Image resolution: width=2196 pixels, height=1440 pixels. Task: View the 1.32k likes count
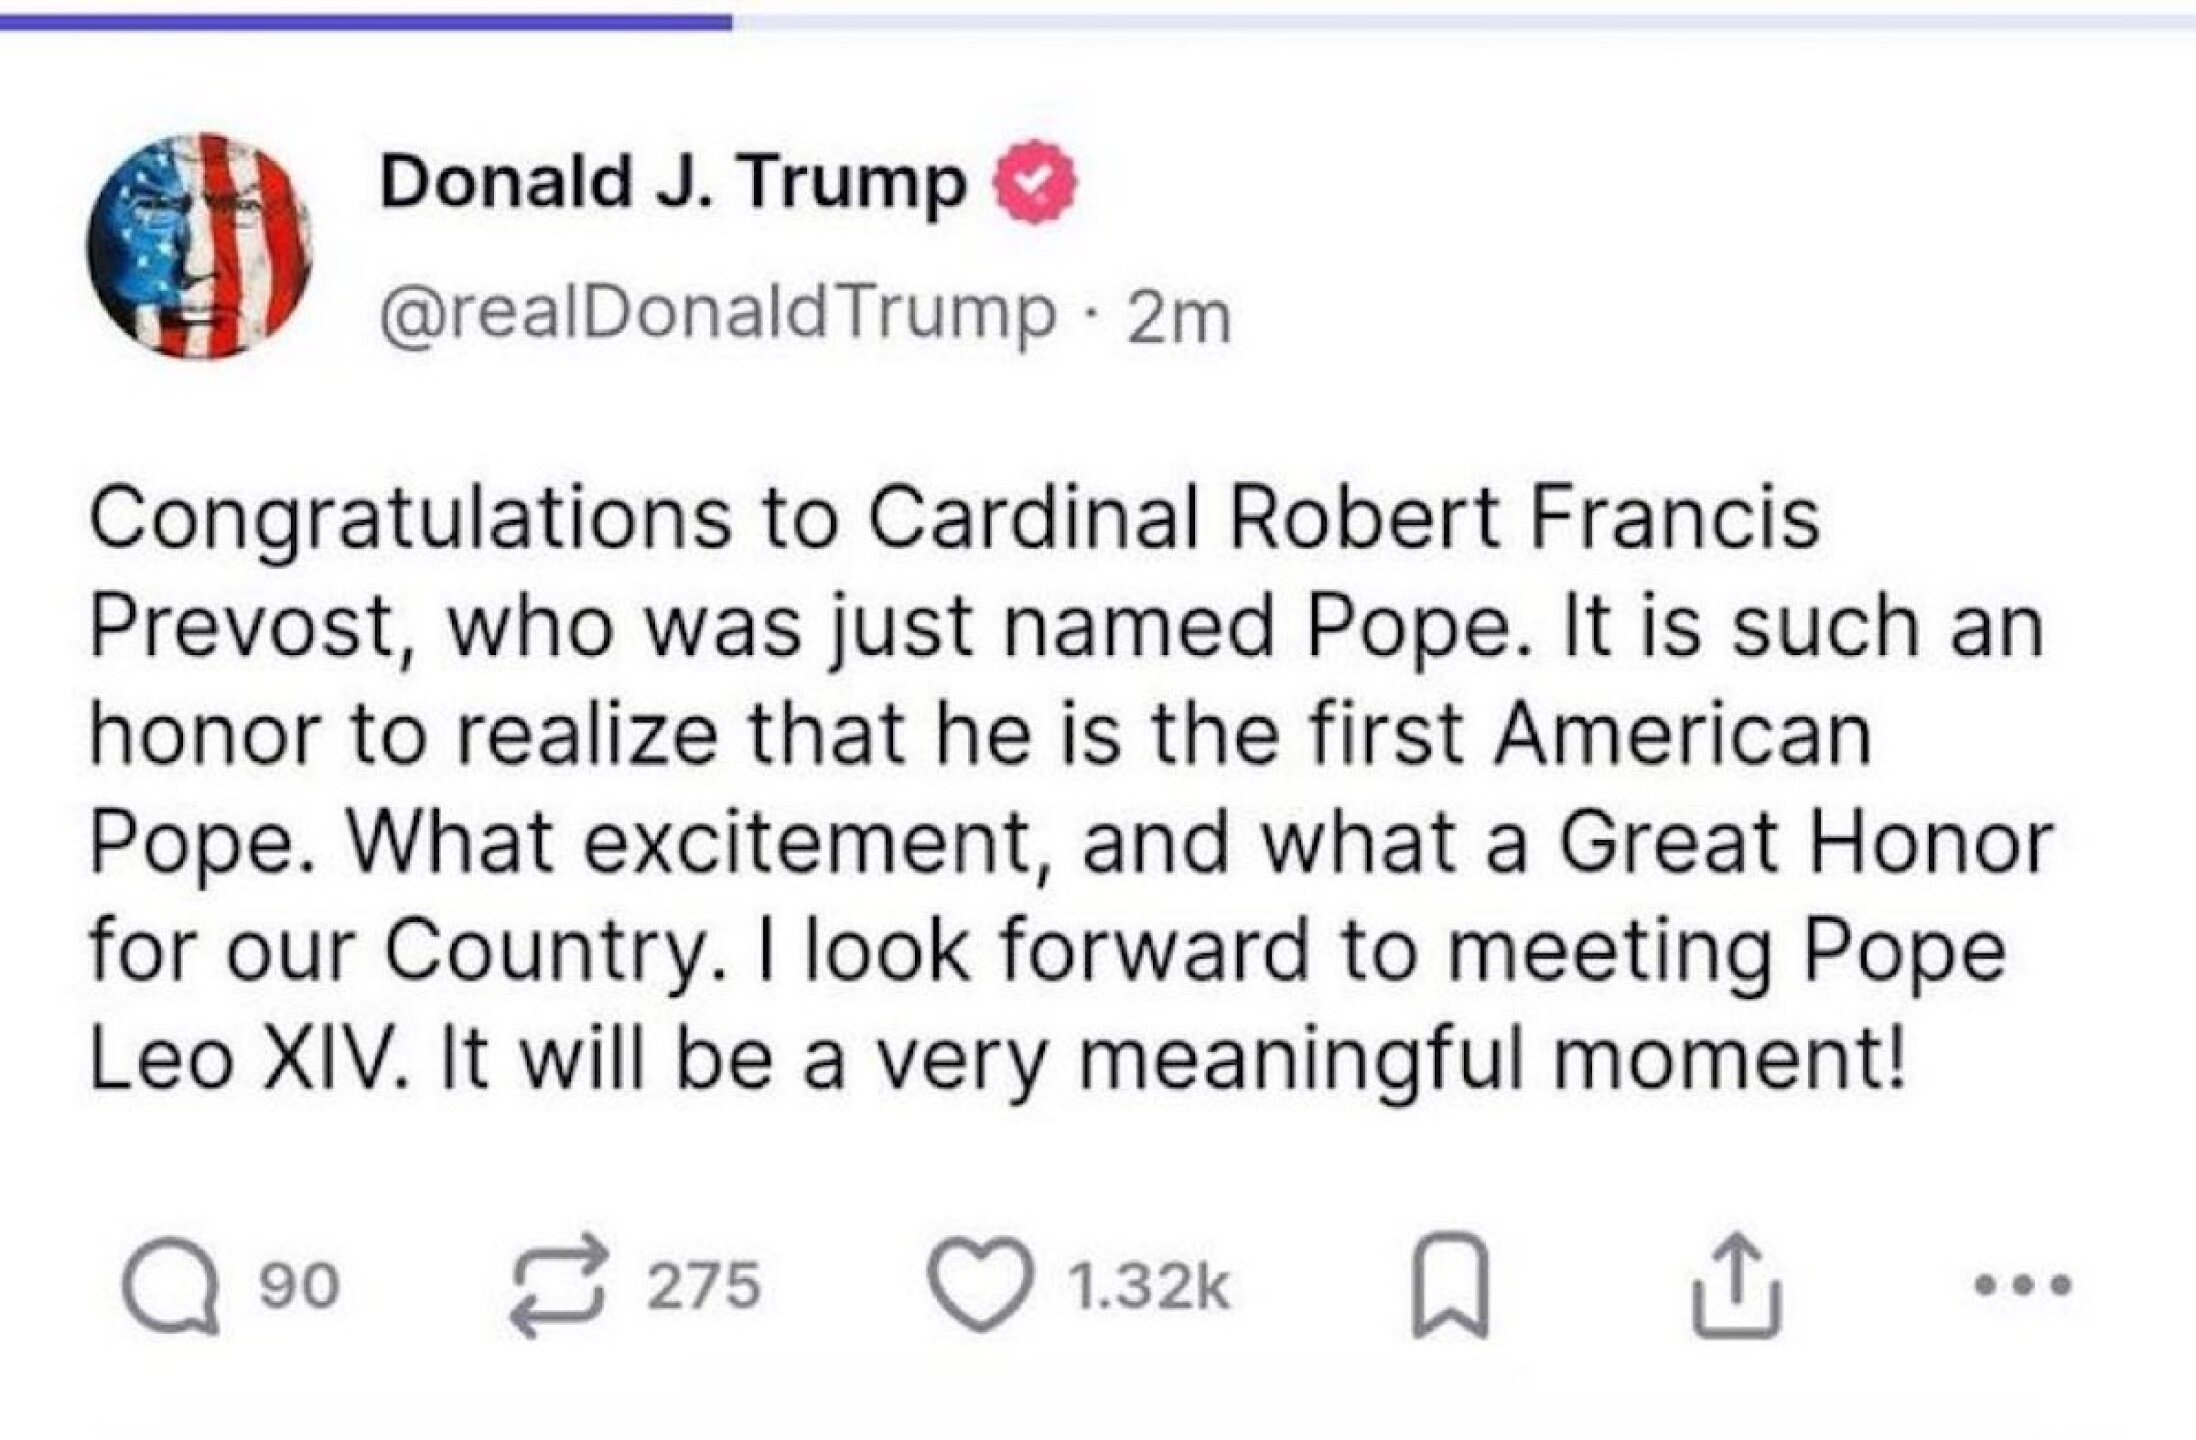[x=1148, y=1288]
